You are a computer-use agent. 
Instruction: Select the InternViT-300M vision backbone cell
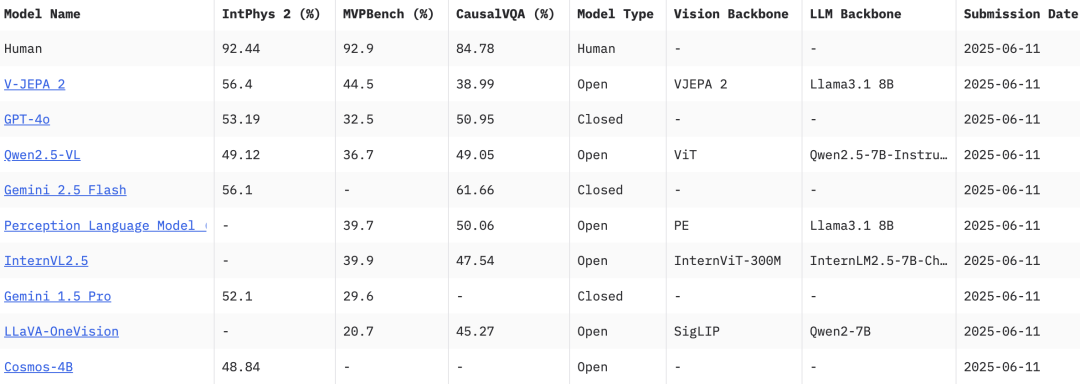(x=728, y=261)
